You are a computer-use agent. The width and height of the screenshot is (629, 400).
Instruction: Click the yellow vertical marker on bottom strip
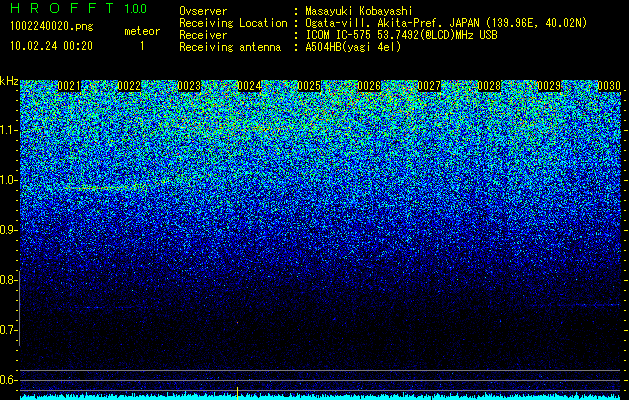(x=237, y=393)
